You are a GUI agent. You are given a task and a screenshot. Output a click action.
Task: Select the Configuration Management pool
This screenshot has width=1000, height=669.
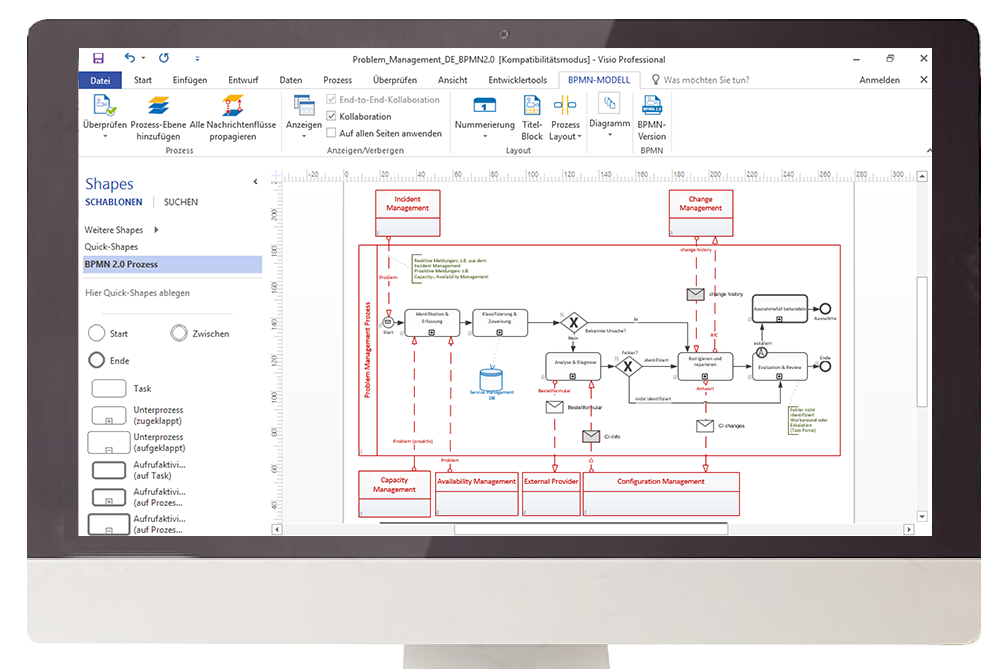(x=661, y=494)
